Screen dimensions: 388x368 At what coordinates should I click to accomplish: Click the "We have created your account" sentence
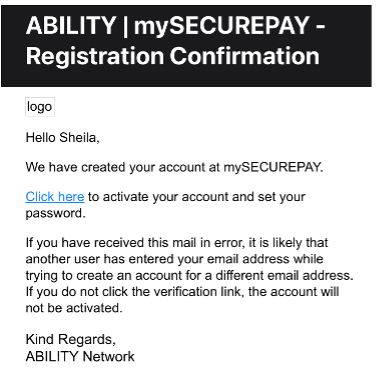coord(174,167)
